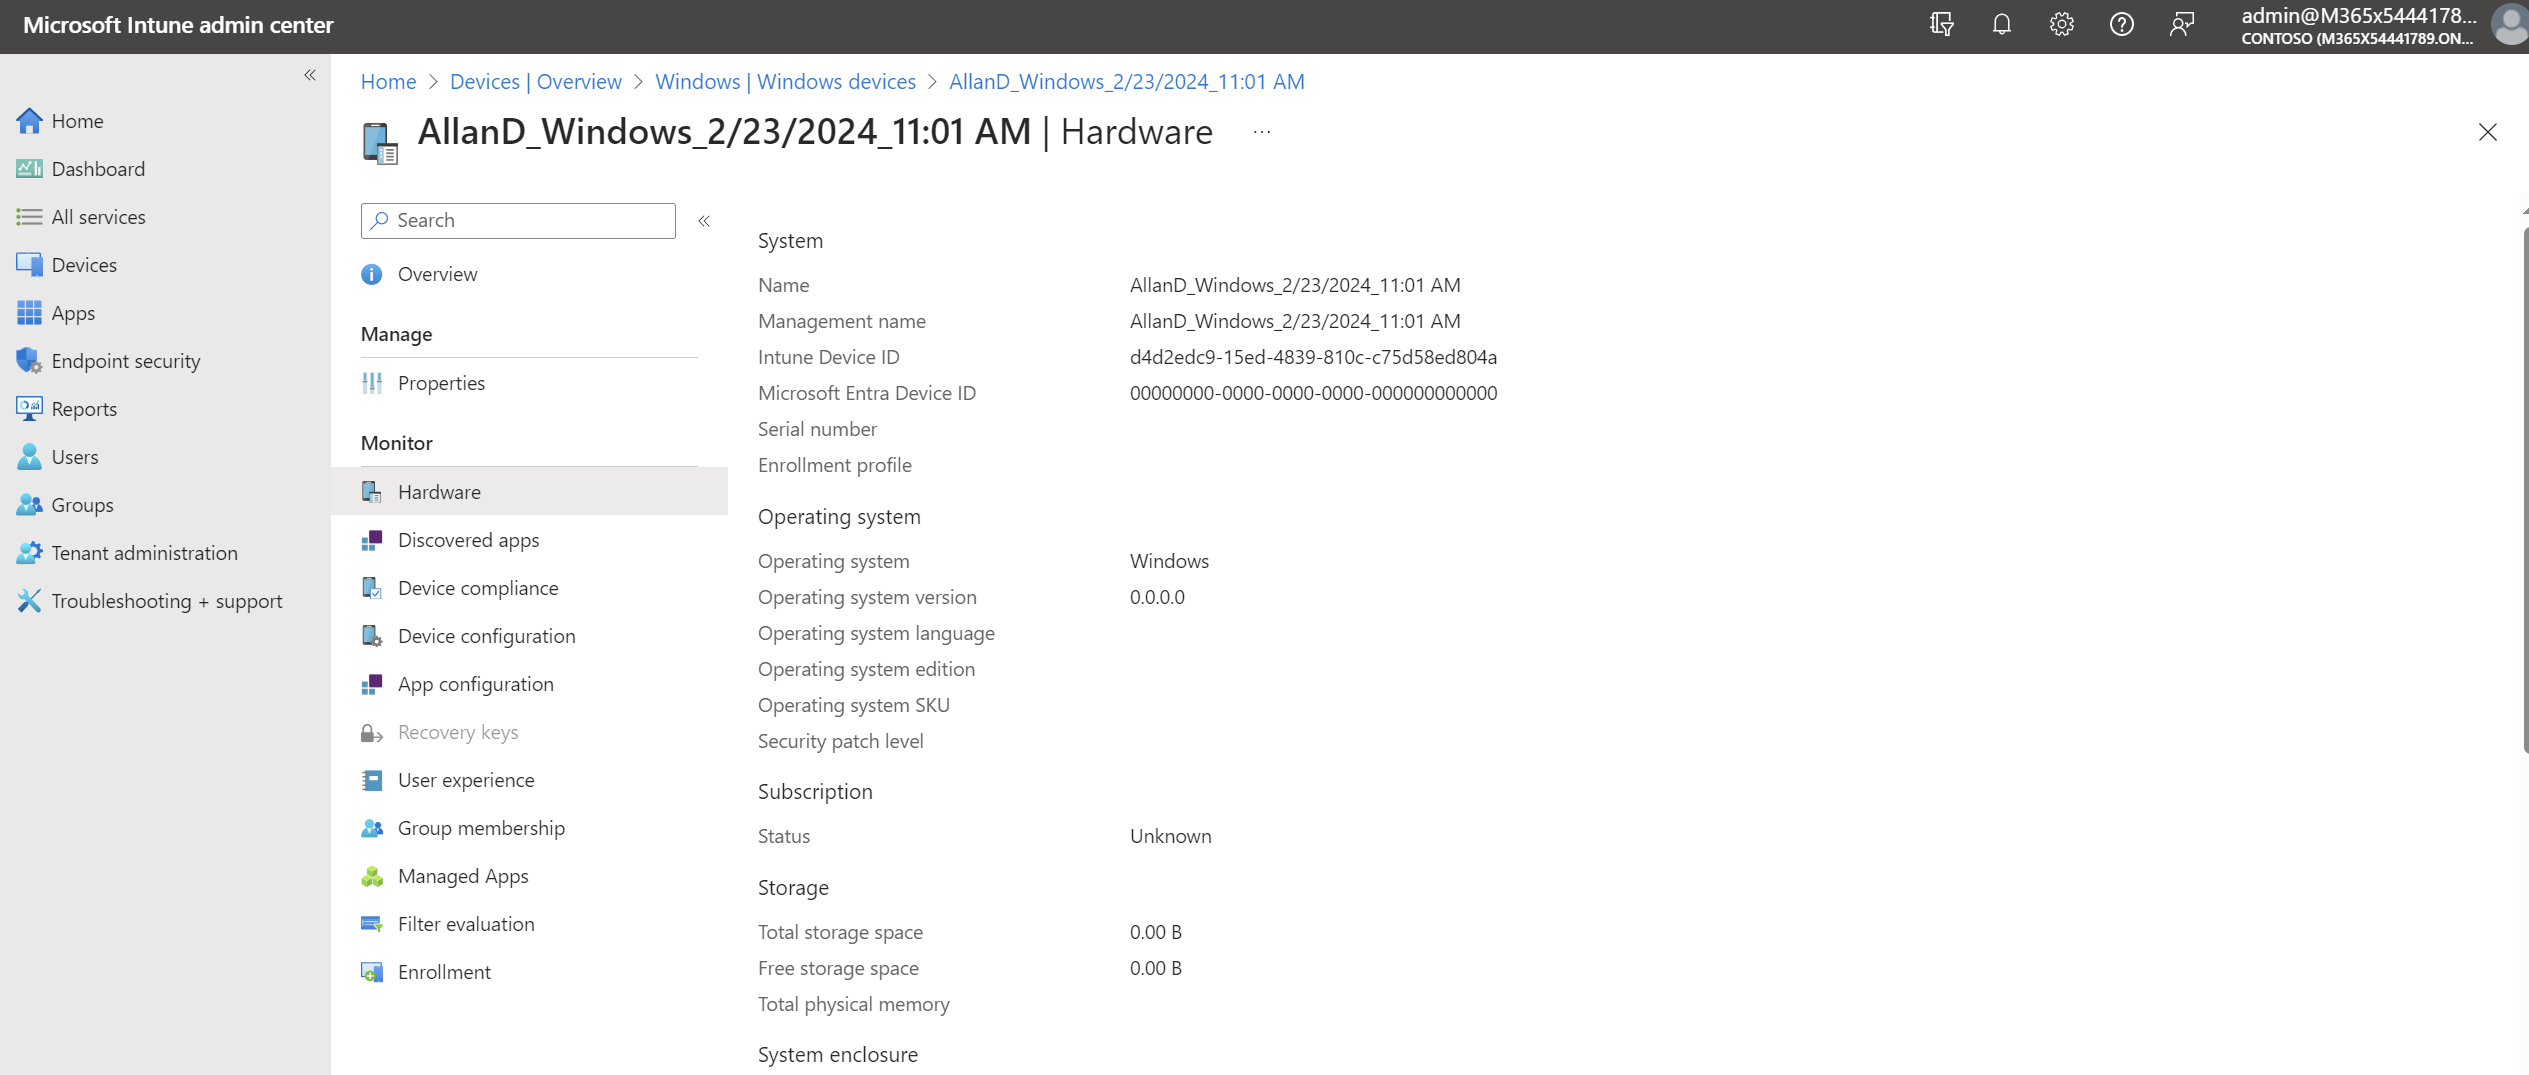This screenshot has height=1075, width=2529.
Task: Click the Troubleshooting wrench icon
Action: [29, 601]
